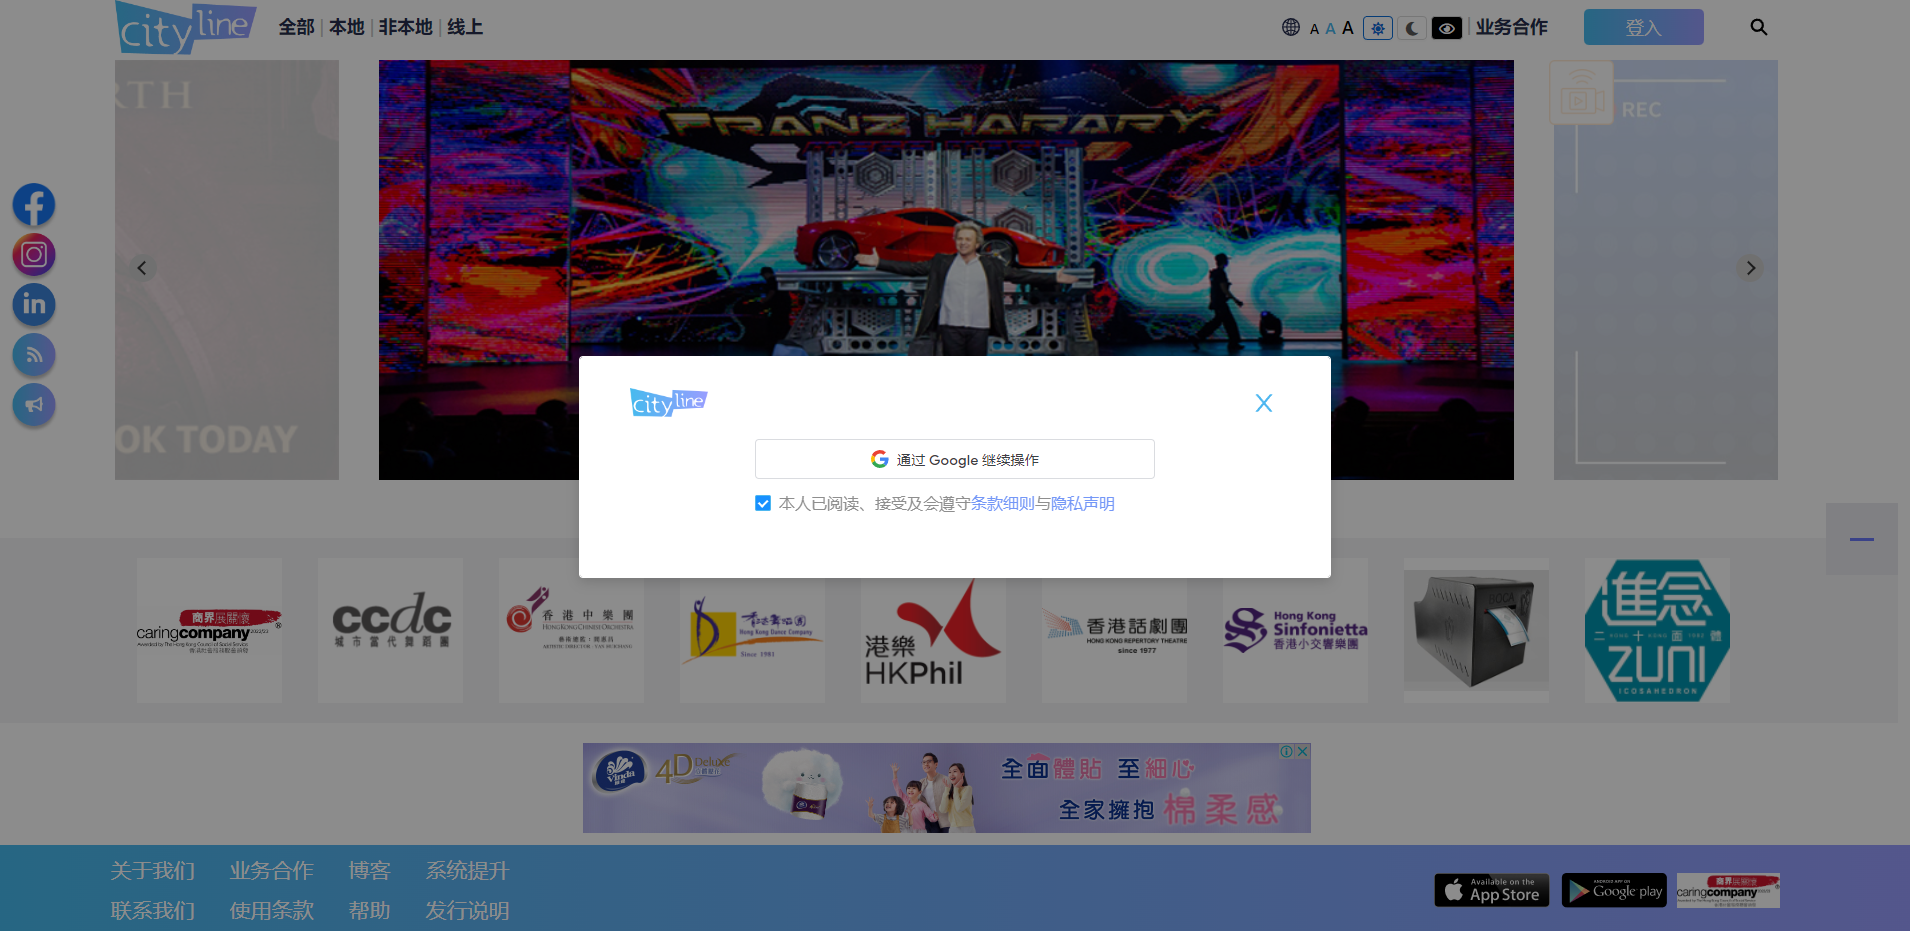This screenshot has width=1910, height=931.
Task: Click the megaphone announcement icon
Action: pyautogui.click(x=34, y=405)
